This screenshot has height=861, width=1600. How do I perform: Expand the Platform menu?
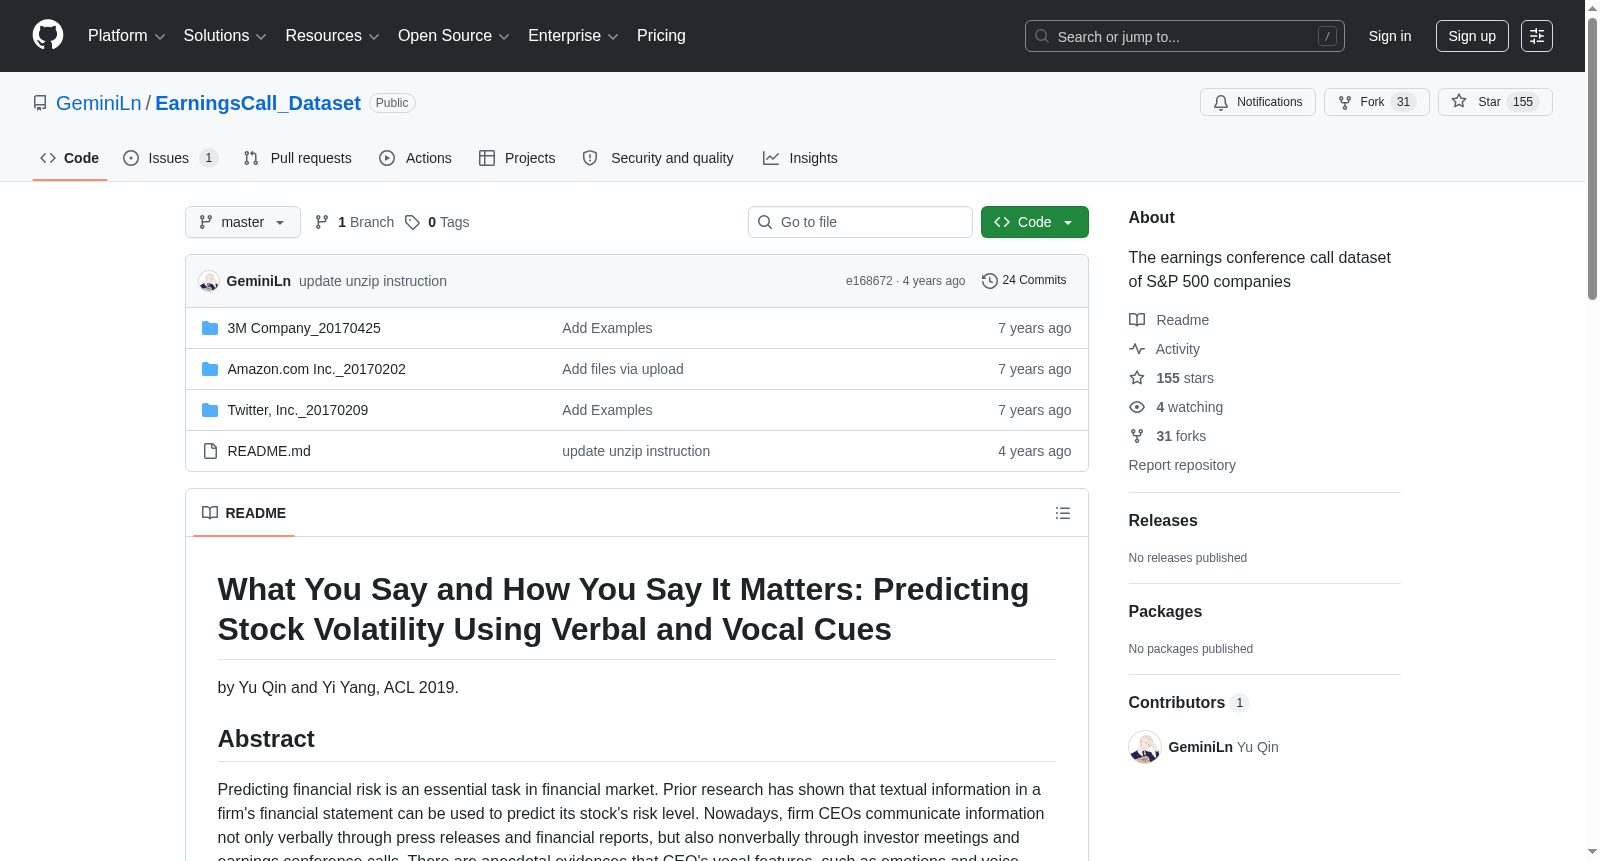127,36
